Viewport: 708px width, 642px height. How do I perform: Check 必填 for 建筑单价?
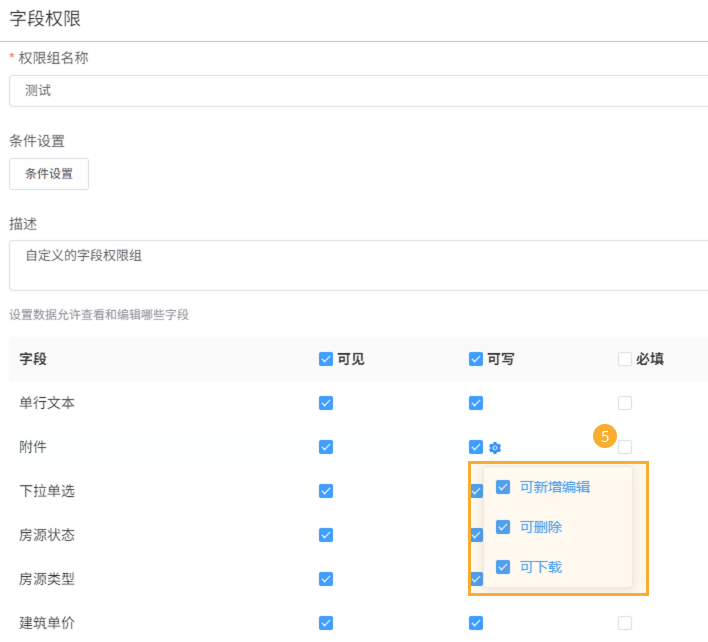pyautogui.click(x=625, y=623)
